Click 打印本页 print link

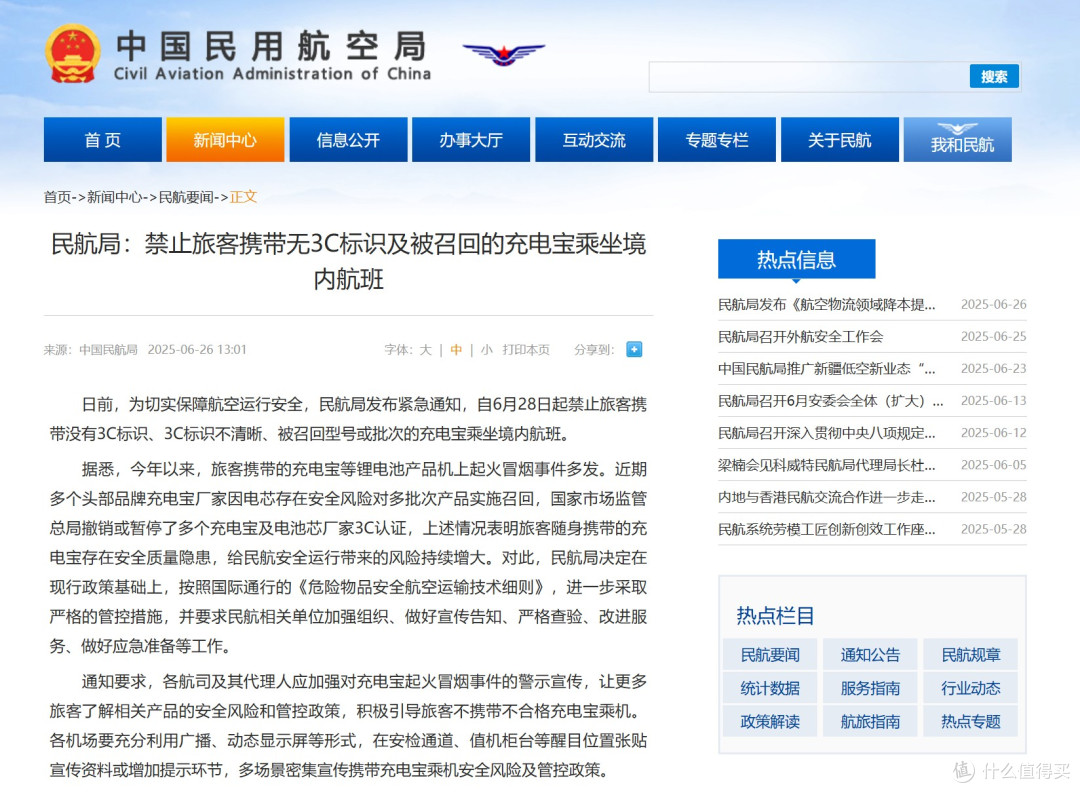526,350
